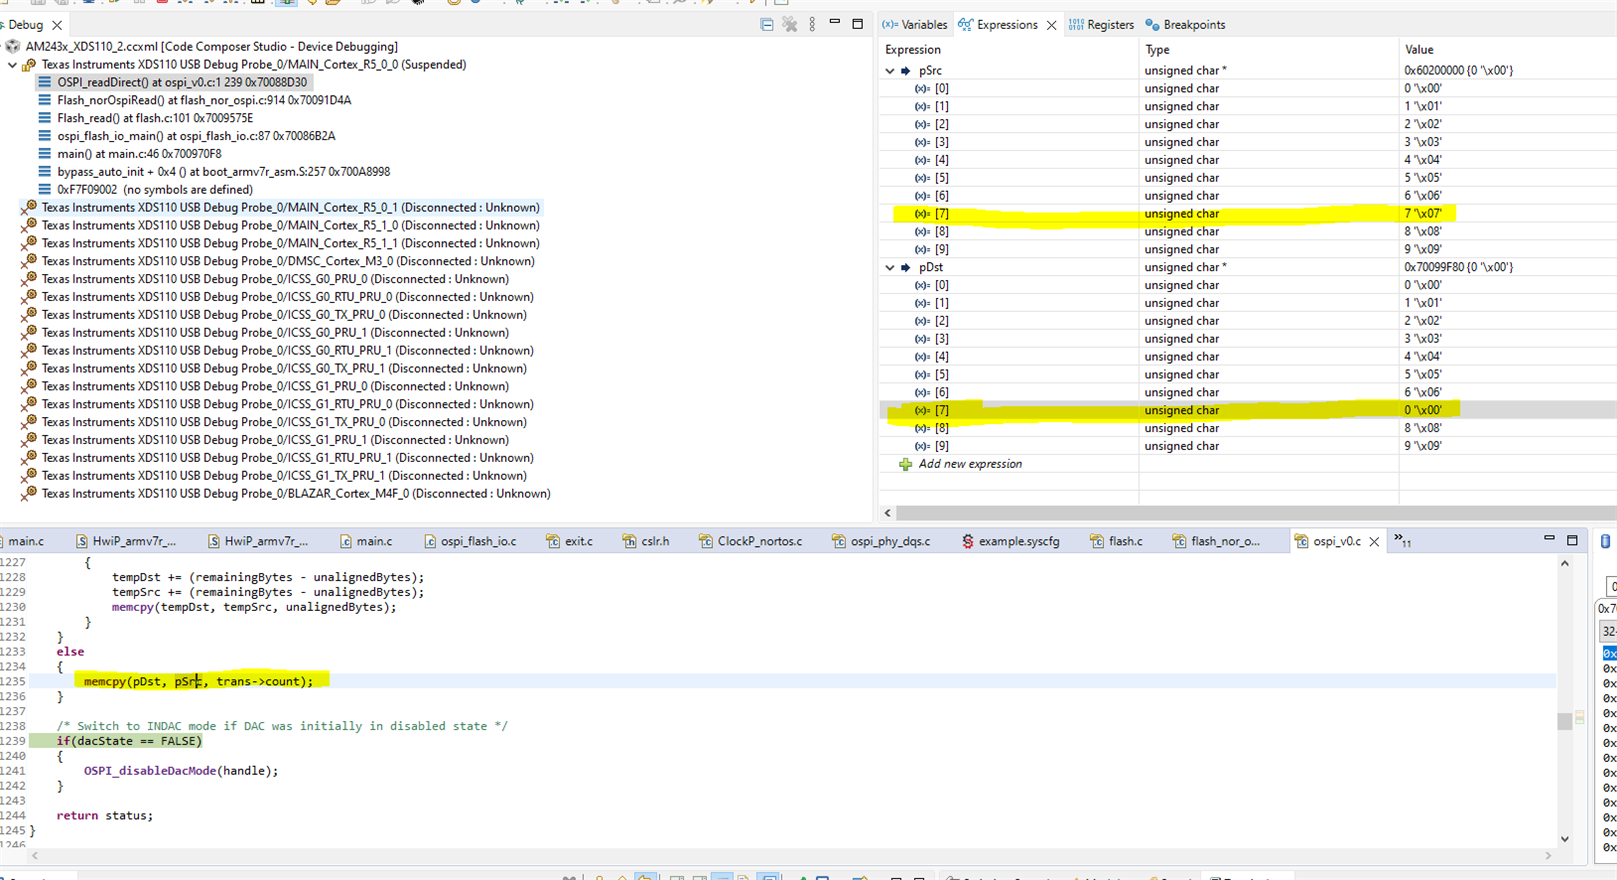The height and width of the screenshot is (880, 1617).
Task: Select ospi_flash_io_main() stack frame
Action: [x=196, y=136]
